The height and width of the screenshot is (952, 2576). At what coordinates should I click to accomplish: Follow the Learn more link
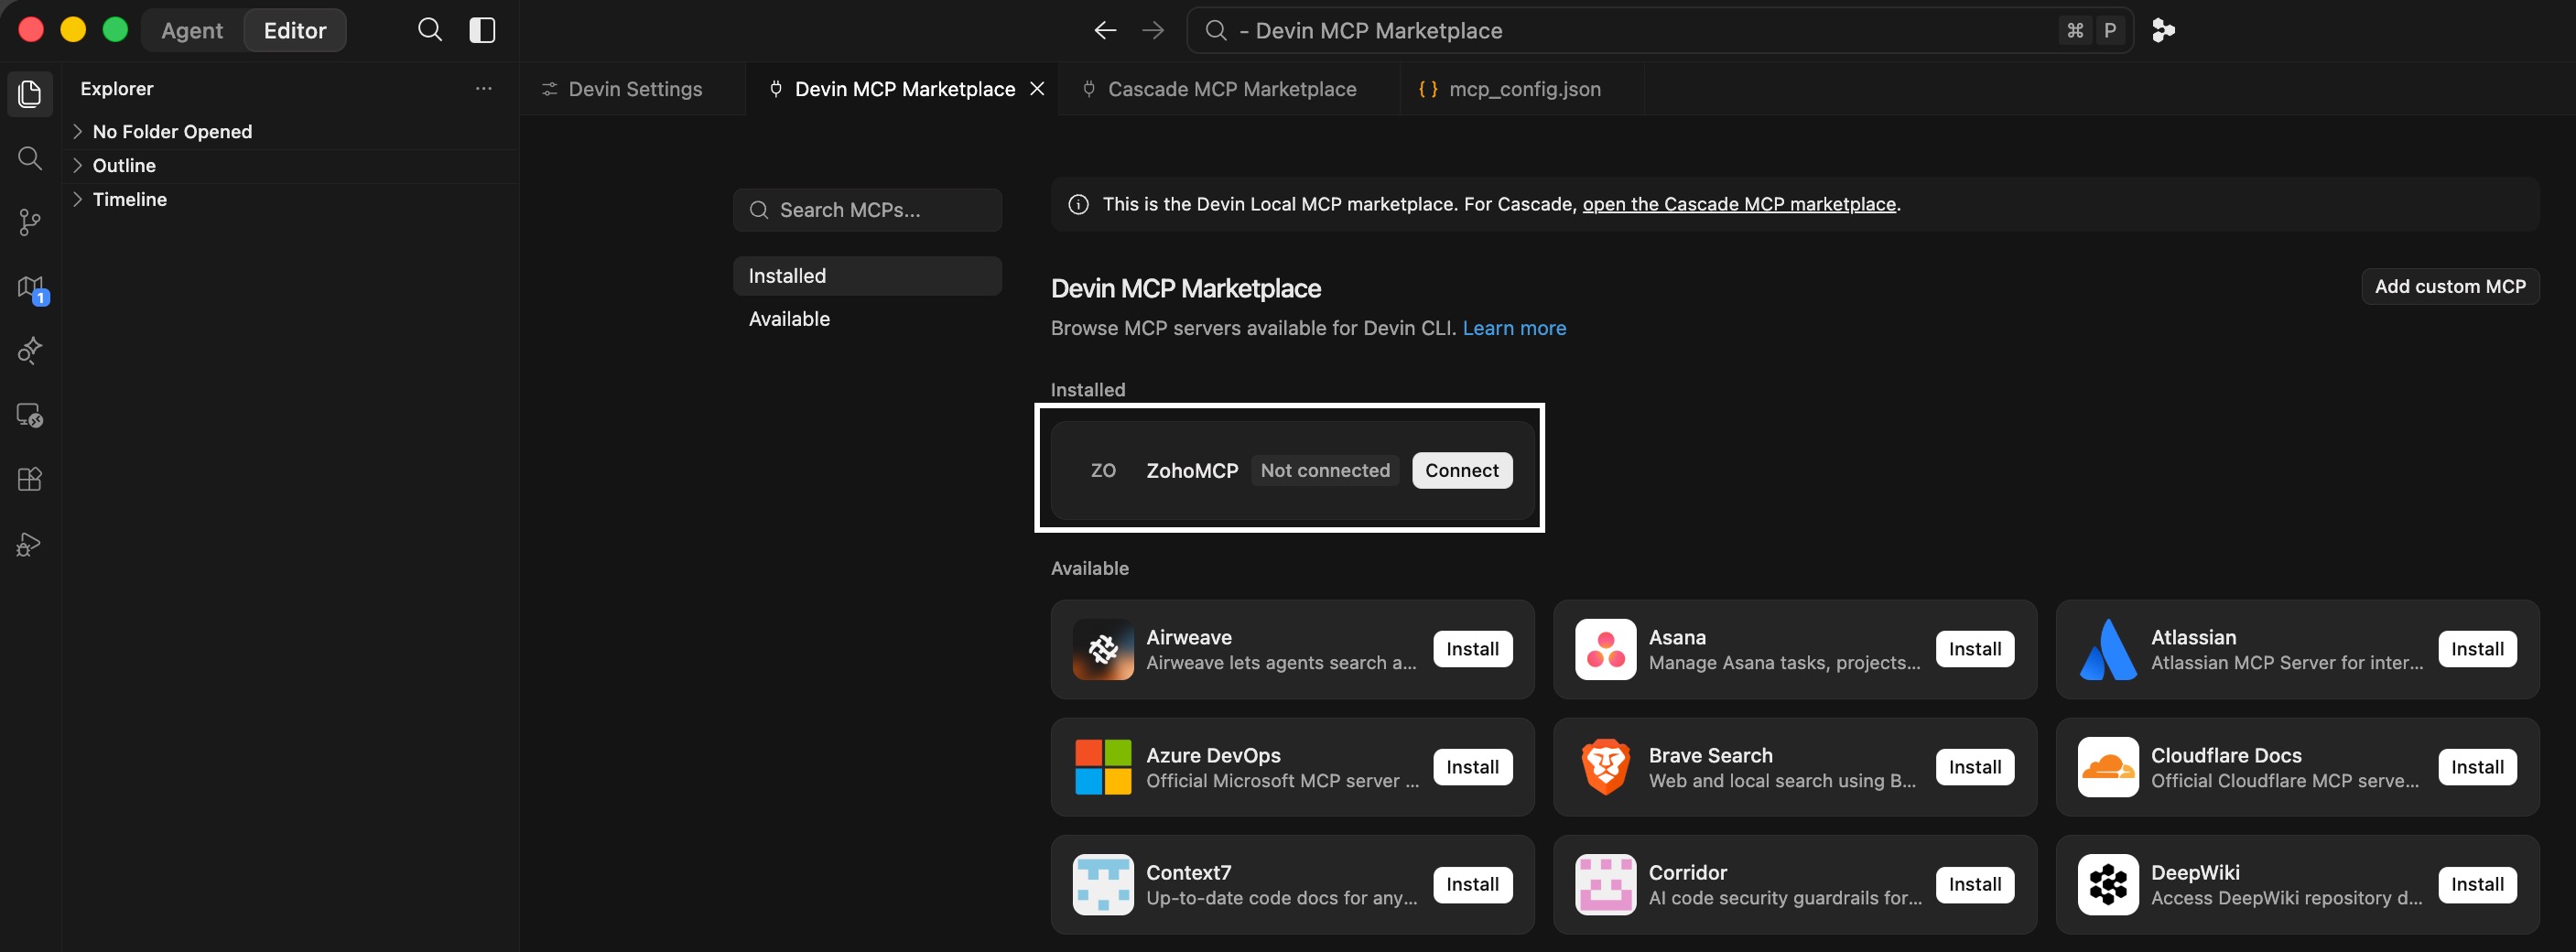coord(1514,328)
